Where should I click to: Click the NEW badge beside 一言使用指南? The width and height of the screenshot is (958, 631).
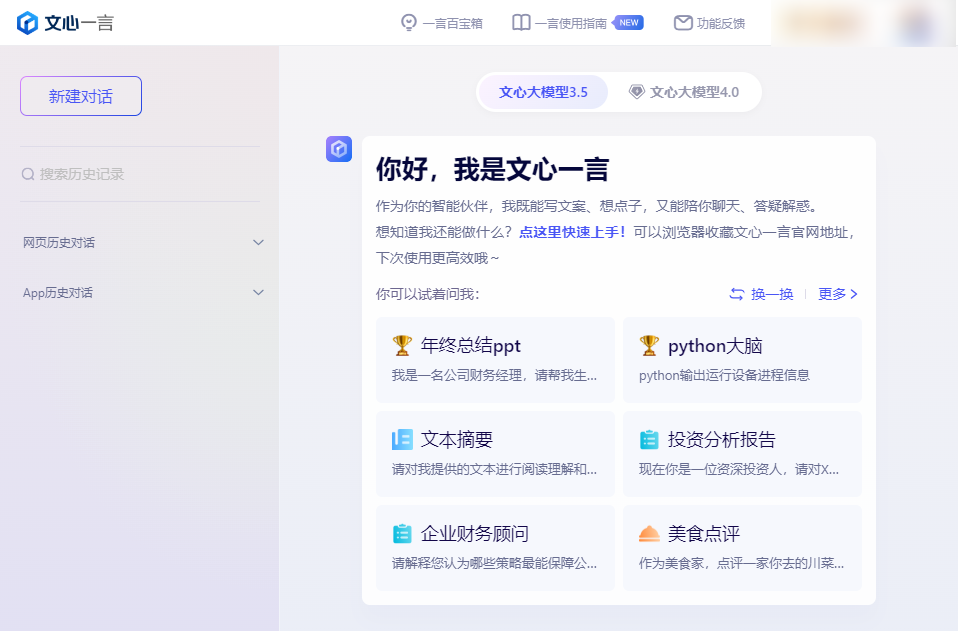pos(629,23)
